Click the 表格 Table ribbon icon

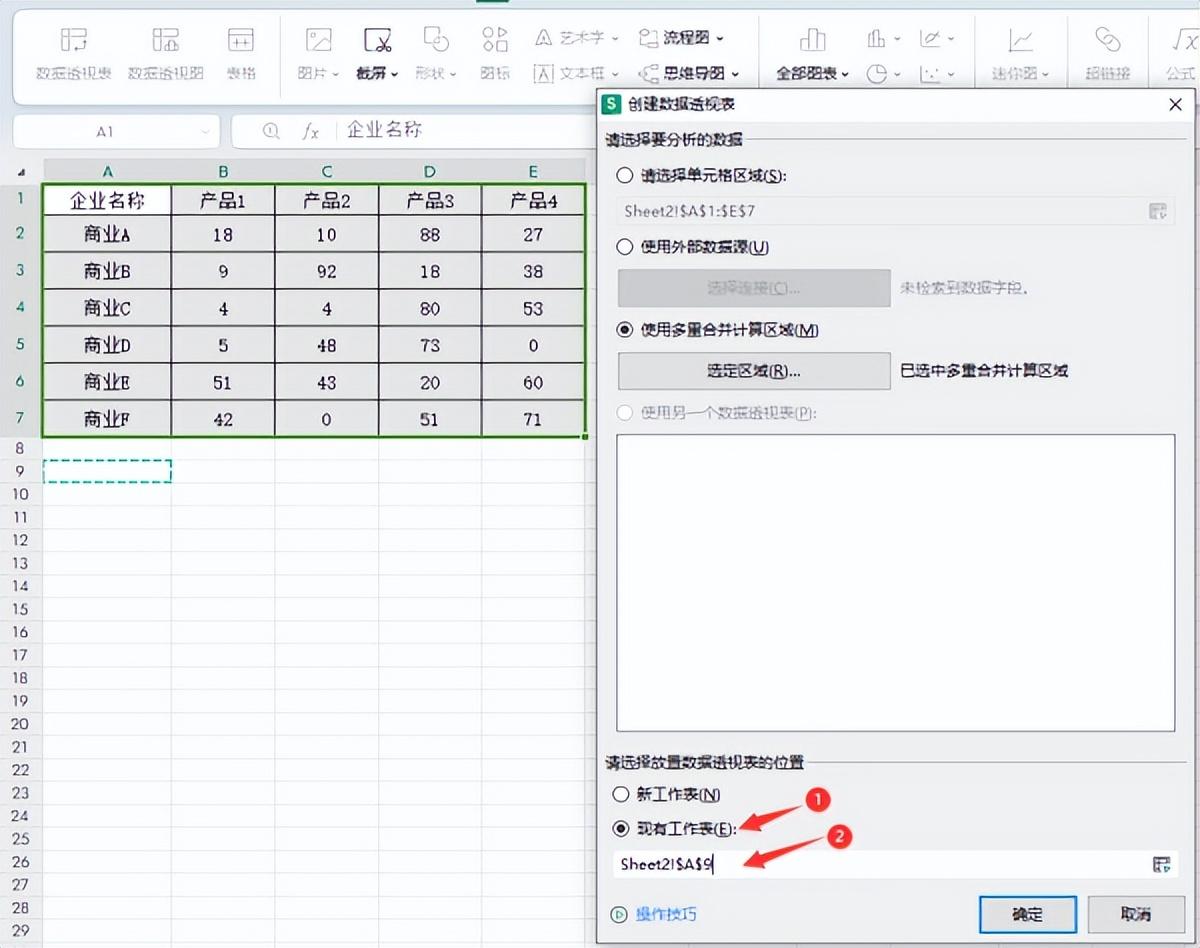[241, 40]
